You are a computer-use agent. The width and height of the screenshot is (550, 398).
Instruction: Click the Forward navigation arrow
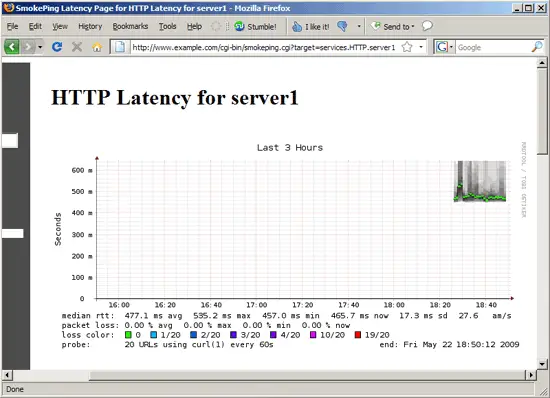tap(28, 47)
